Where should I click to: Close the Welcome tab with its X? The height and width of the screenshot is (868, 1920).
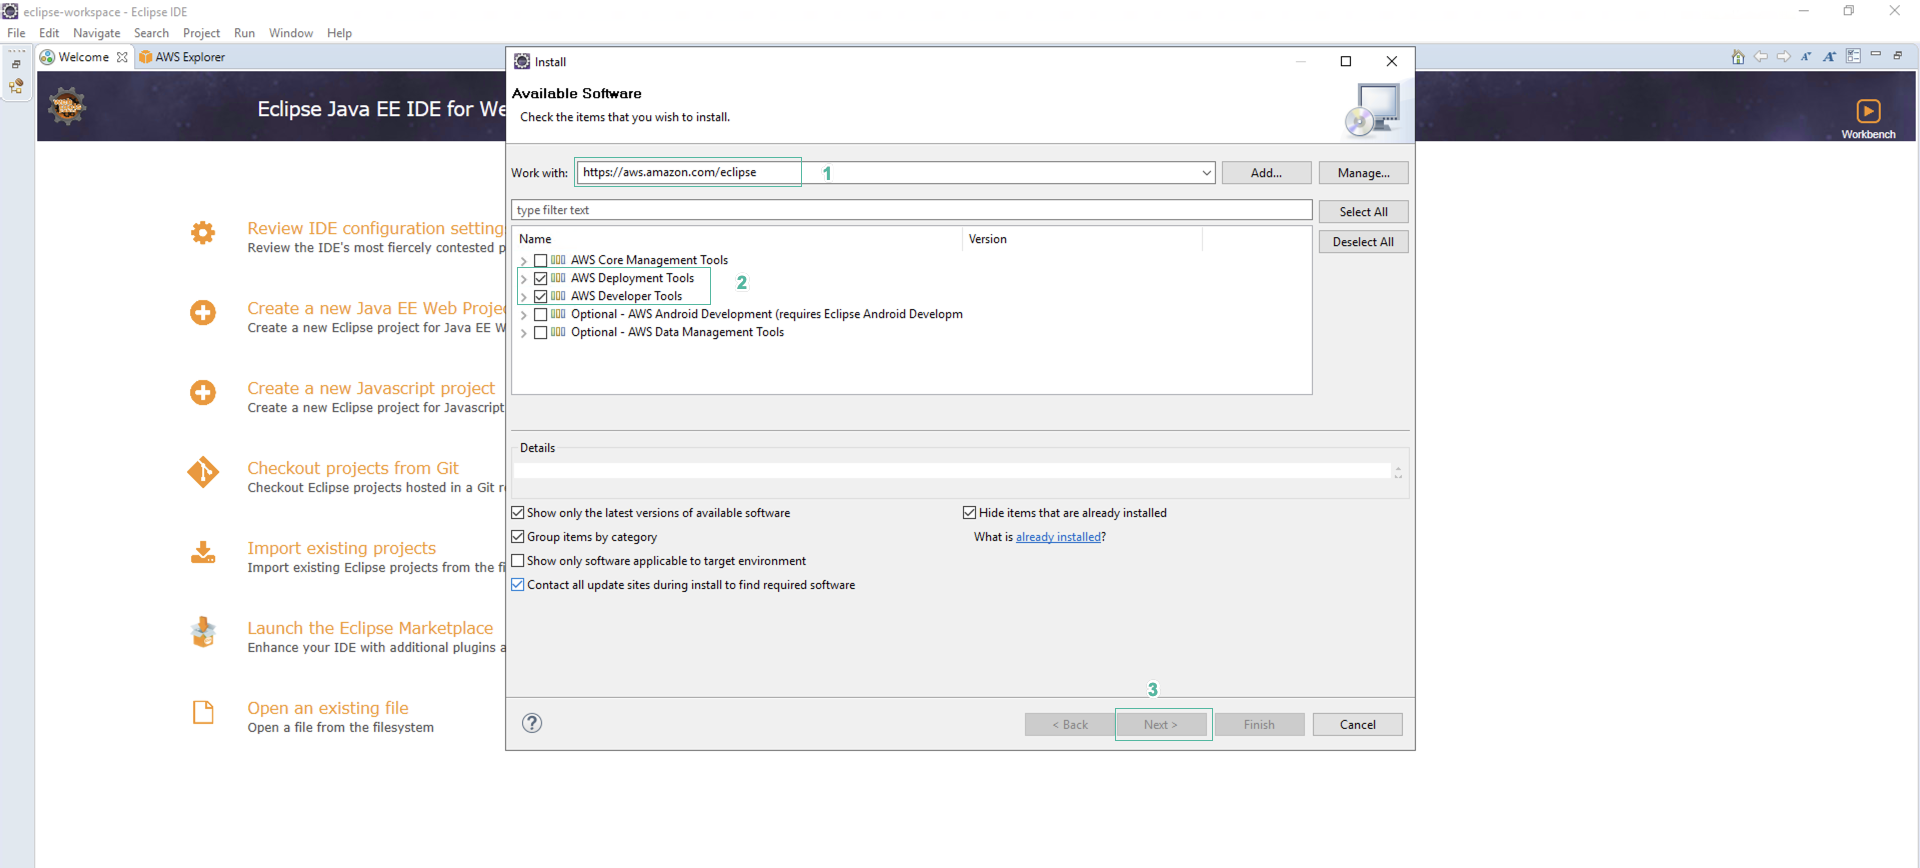coord(122,57)
